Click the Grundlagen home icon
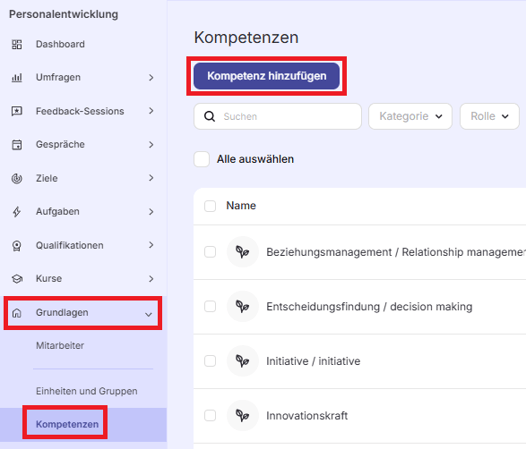 pyautogui.click(x=17, y=313)
